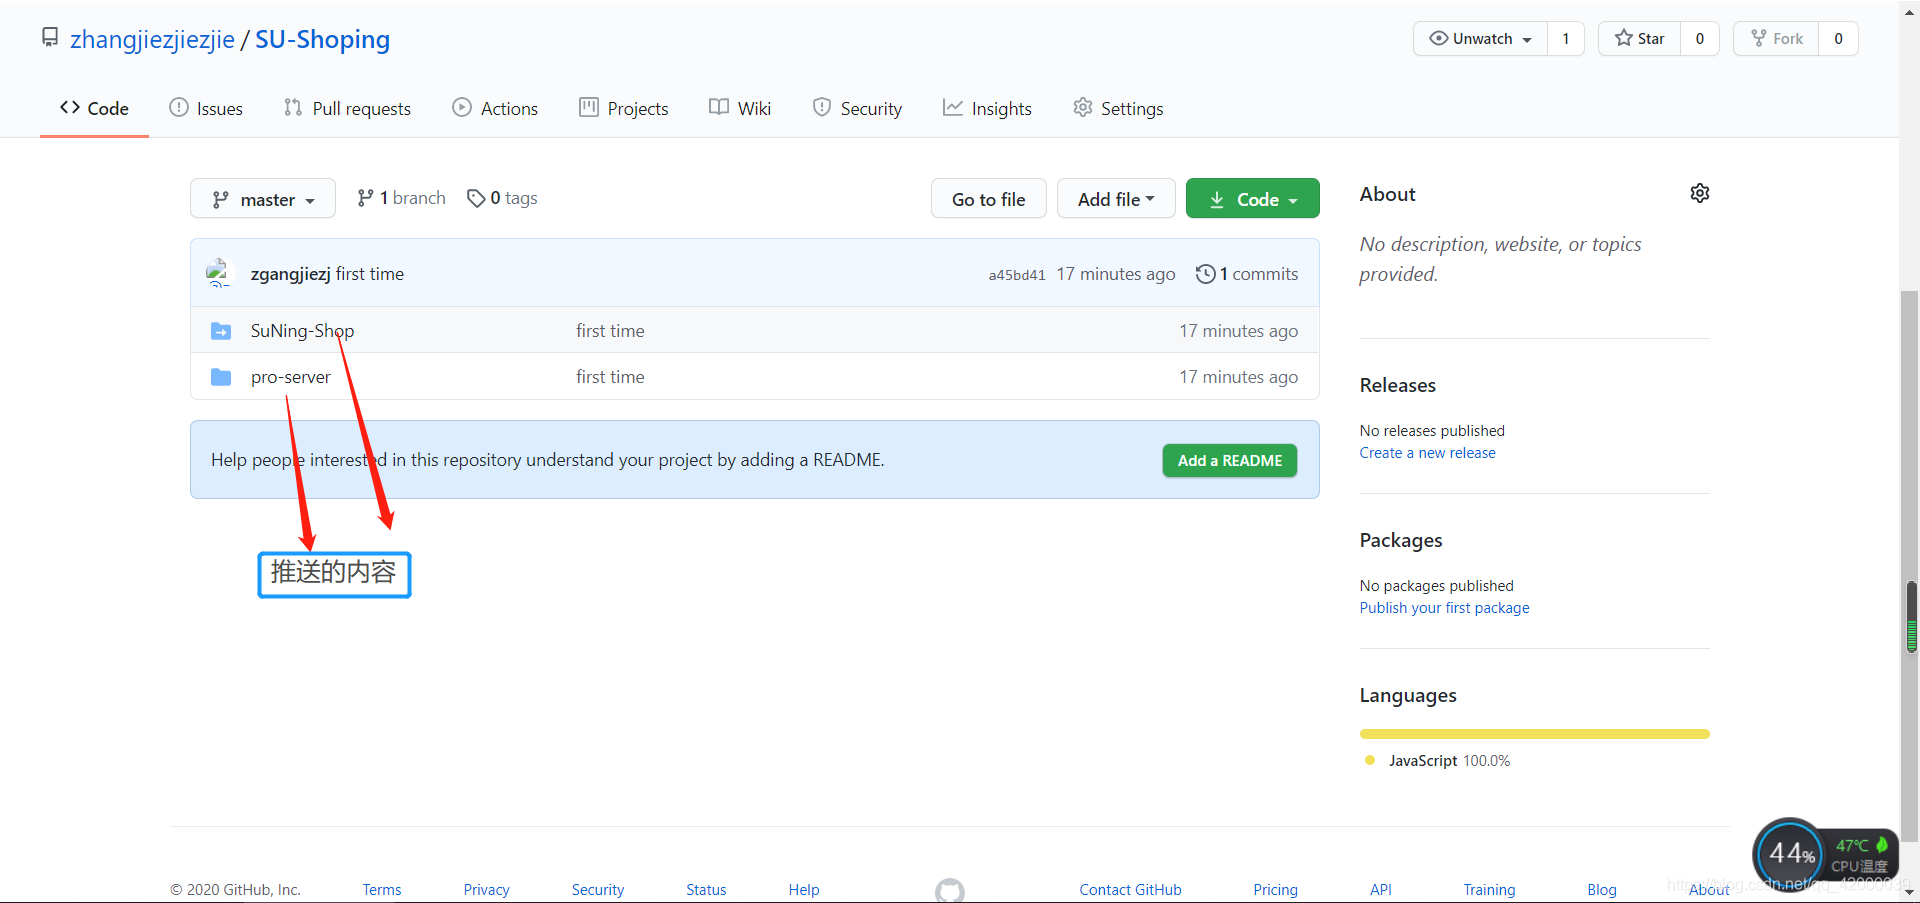The height and width of the screenshot is (903, 1920).
Task: Click the latest commit message first time
Action: click(370, 274)
